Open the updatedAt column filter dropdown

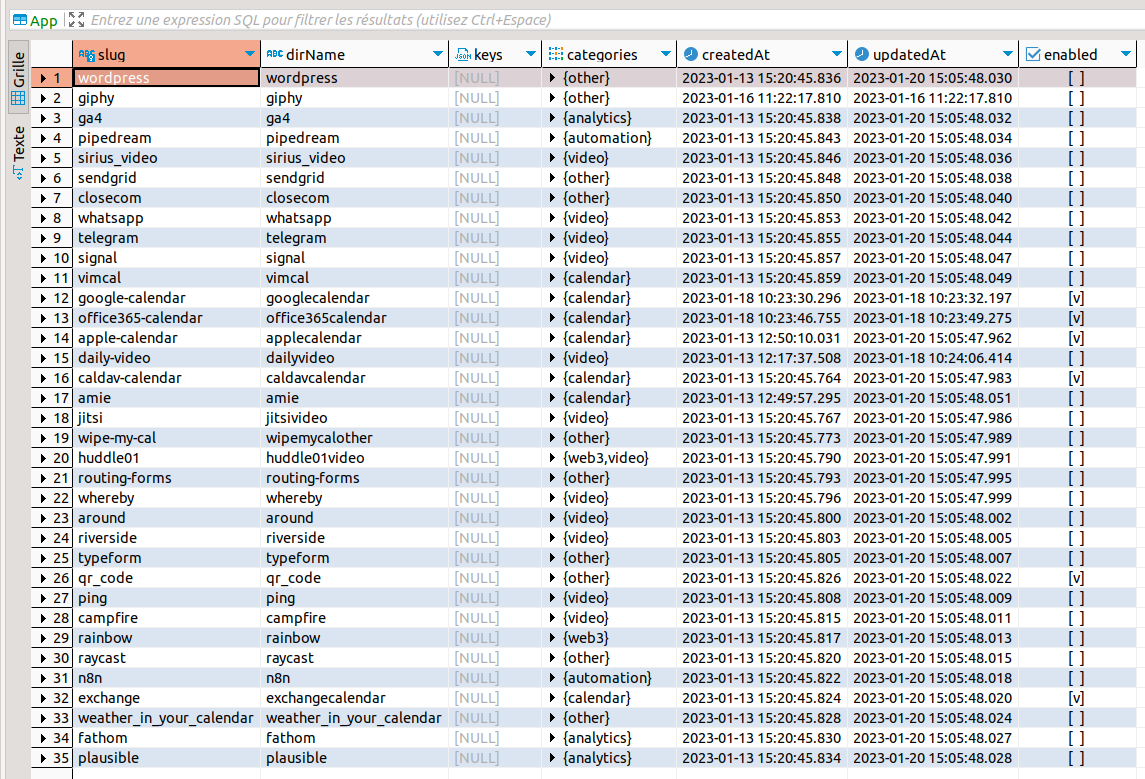coord(1008,54)
